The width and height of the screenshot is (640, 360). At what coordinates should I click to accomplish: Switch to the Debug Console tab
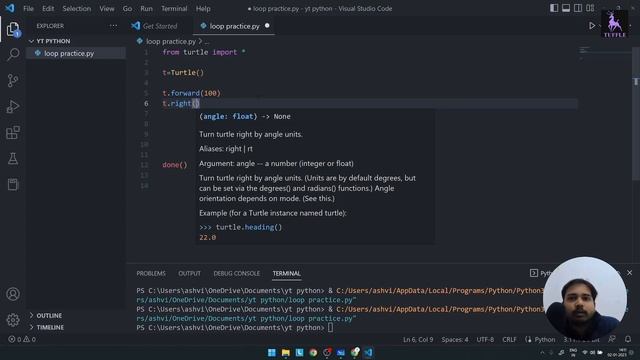tap(236, 273)
